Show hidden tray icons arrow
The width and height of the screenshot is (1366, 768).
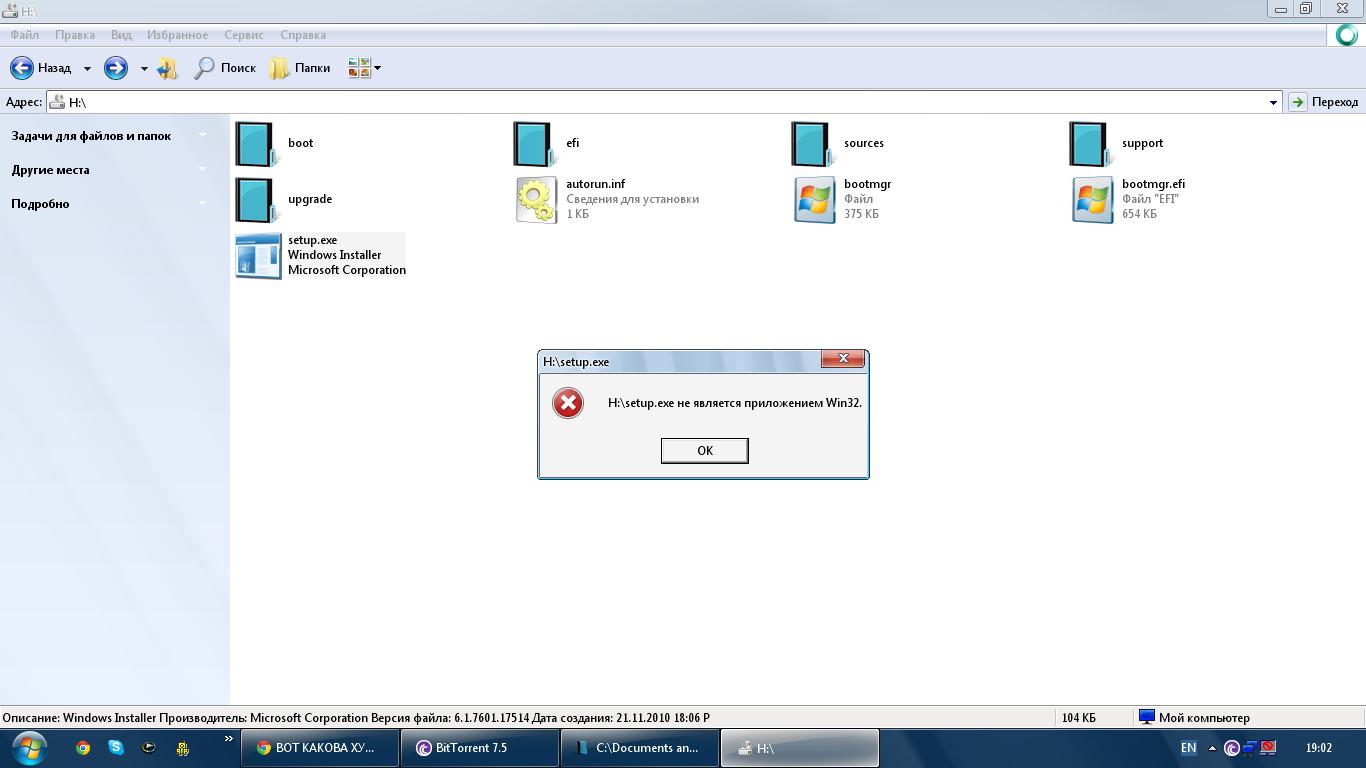pyautogui.click(x=1212, y=748)
